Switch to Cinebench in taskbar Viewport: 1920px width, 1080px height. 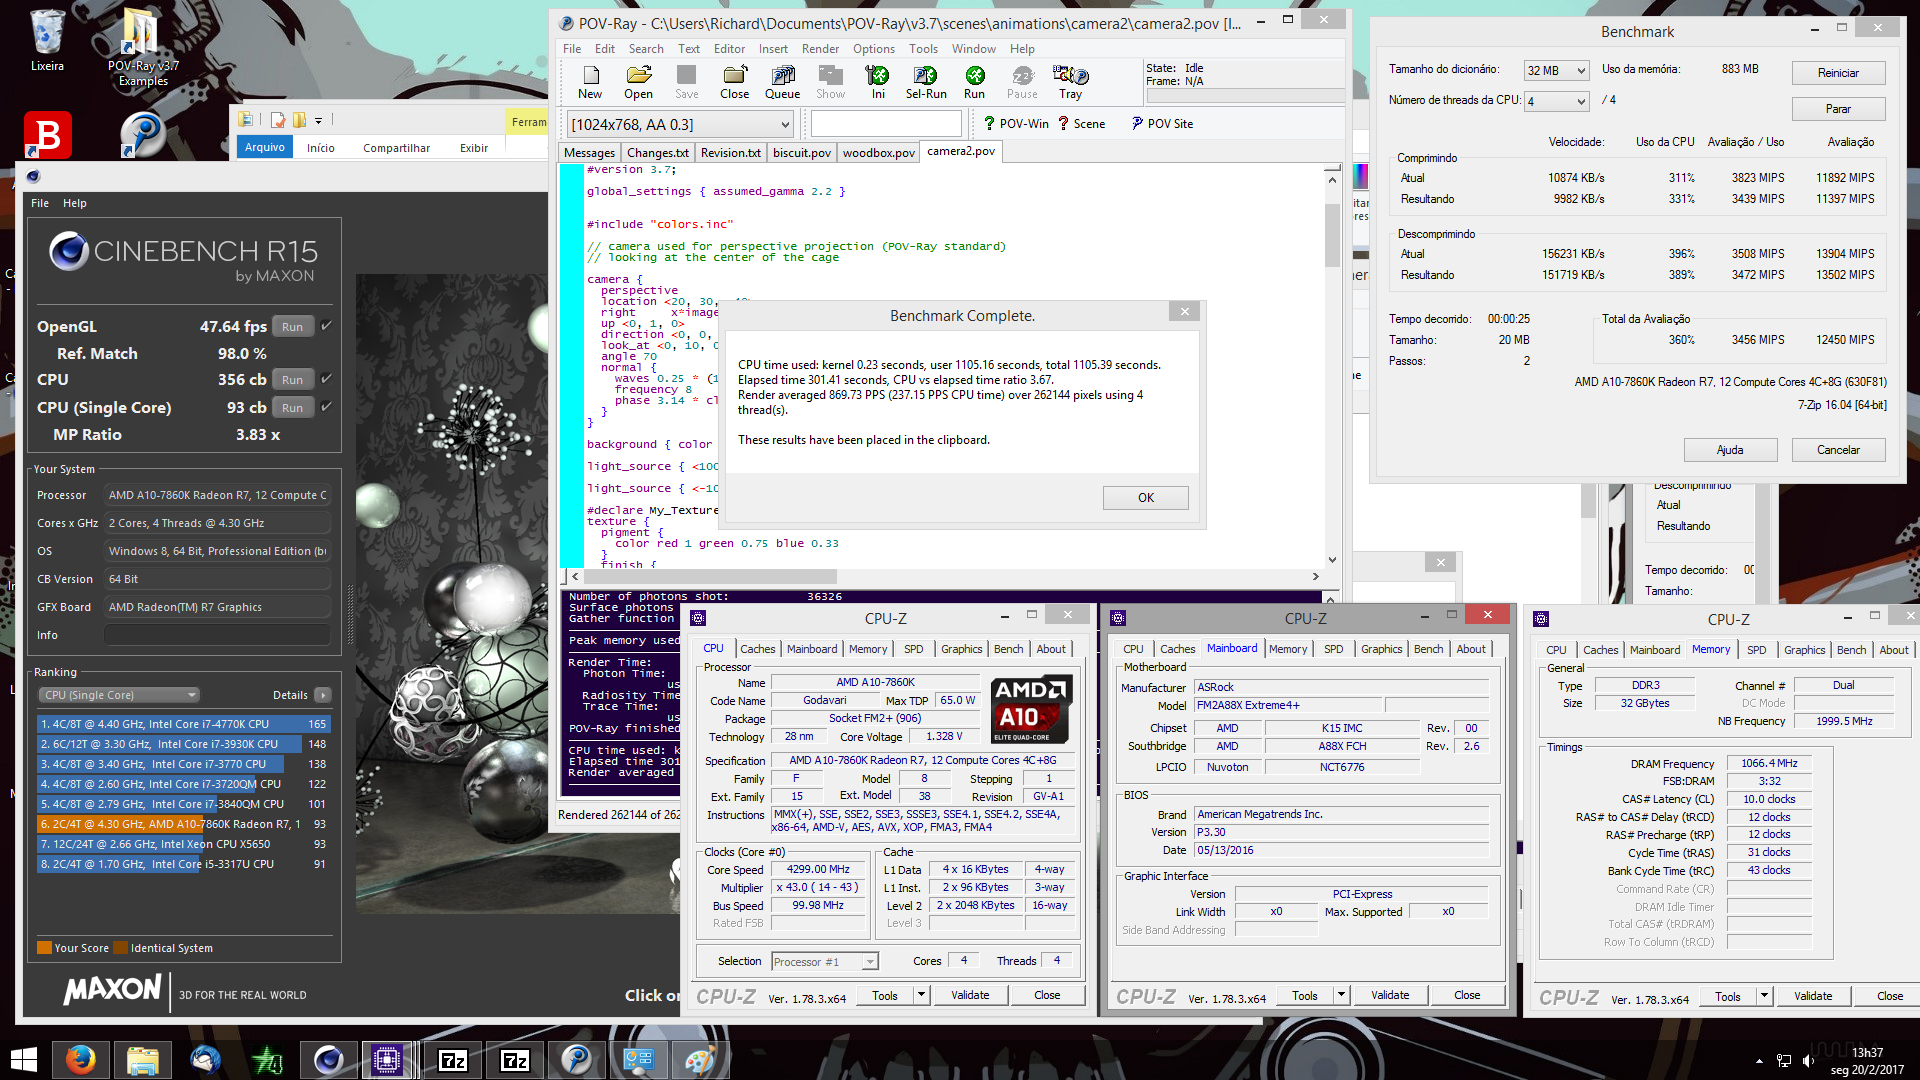(328, 1059)
